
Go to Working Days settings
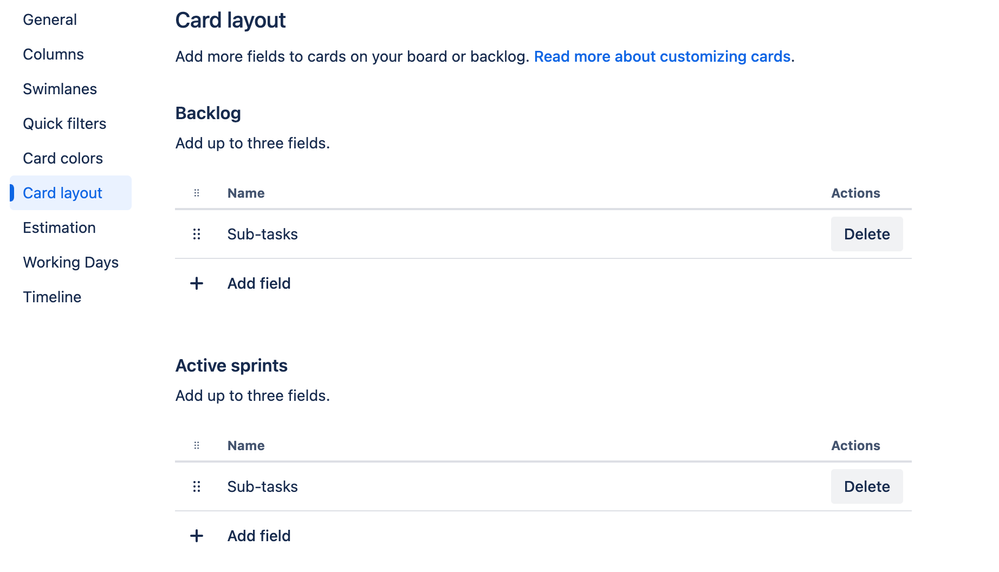pos(71,262)
